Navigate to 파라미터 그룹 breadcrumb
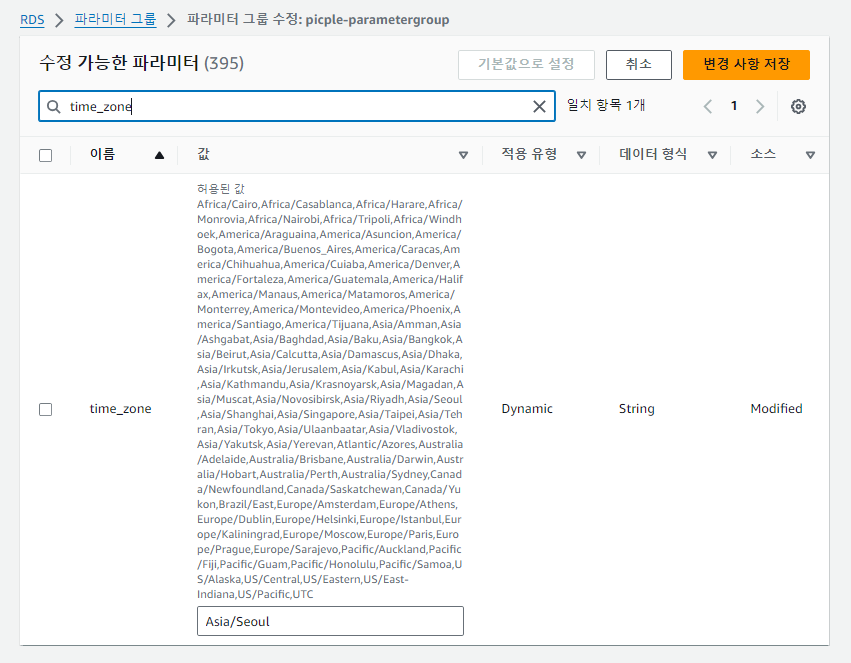 pos(115,19)
